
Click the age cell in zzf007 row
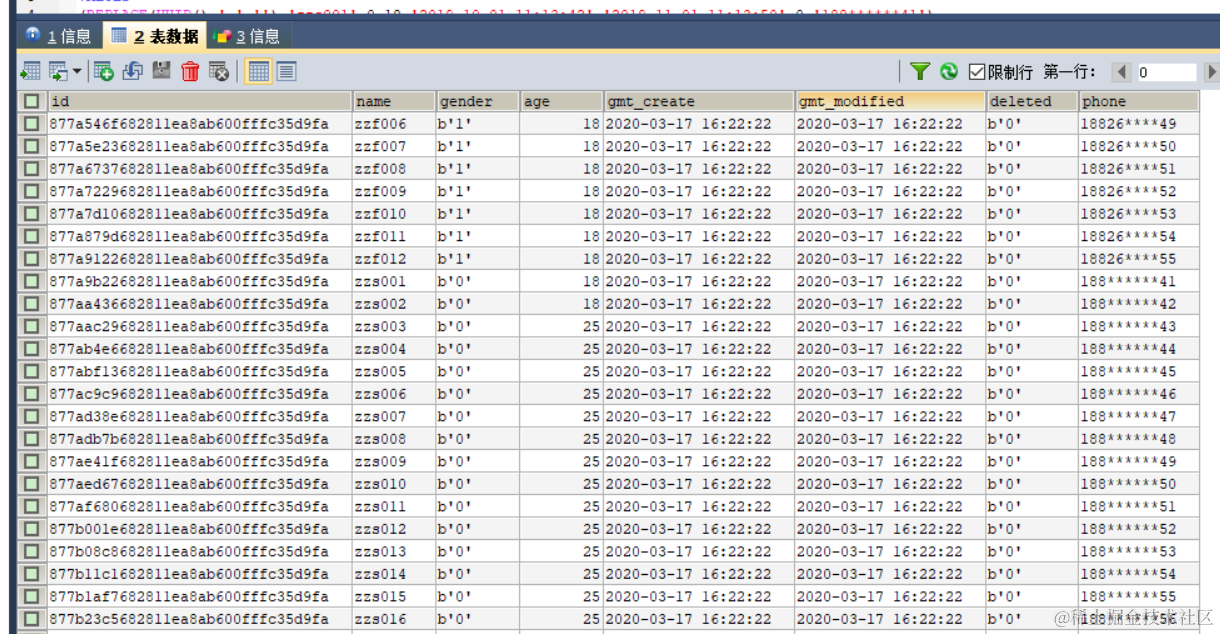coord(562,146)
